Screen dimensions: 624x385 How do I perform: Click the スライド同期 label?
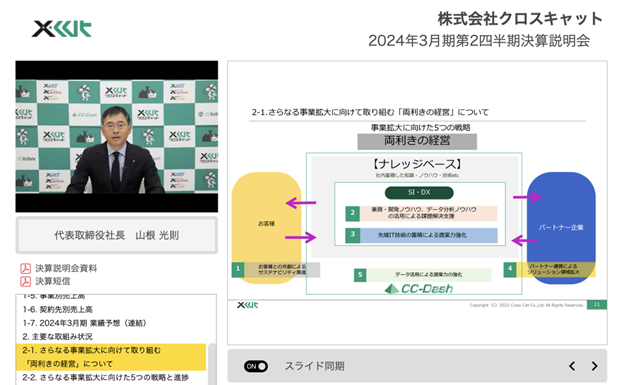(x=314, y=366)
